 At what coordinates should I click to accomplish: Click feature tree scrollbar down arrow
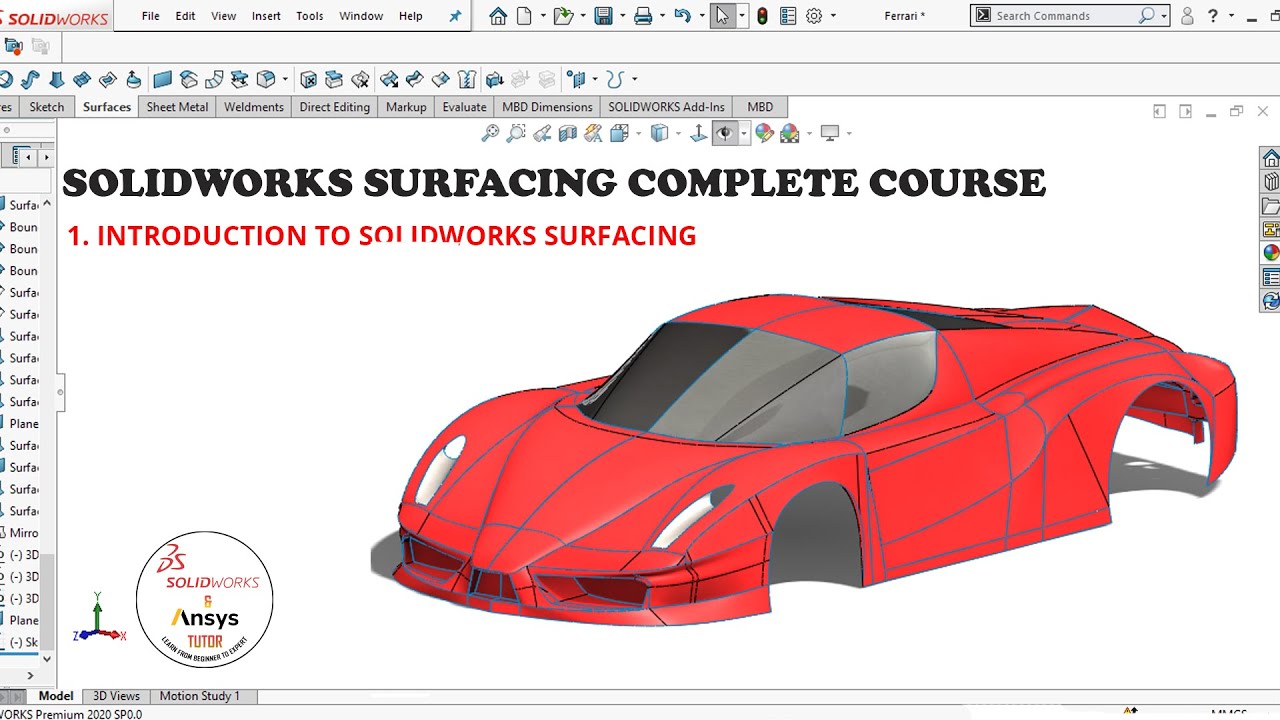[47, 659]
